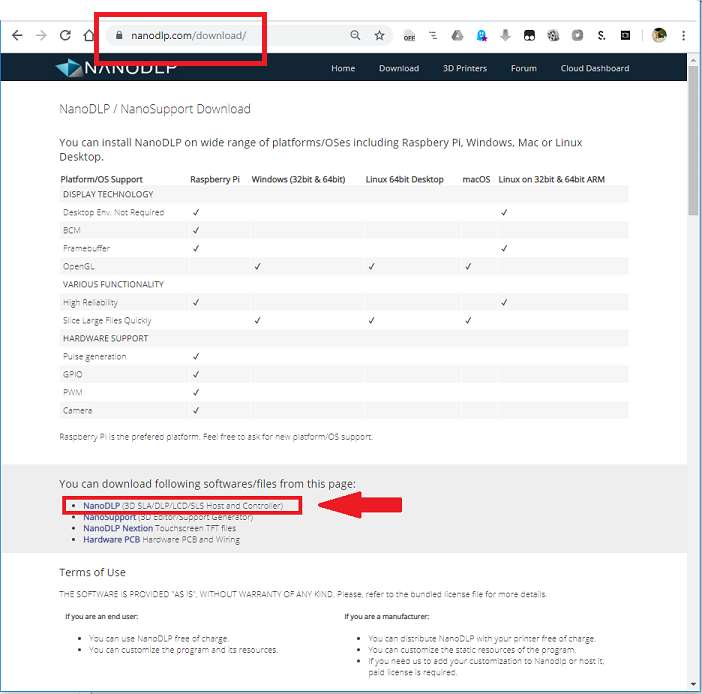Select the 'Raspberry Pi' column header
The height and width of the screenshot is (694, 702).
point(215,179)
